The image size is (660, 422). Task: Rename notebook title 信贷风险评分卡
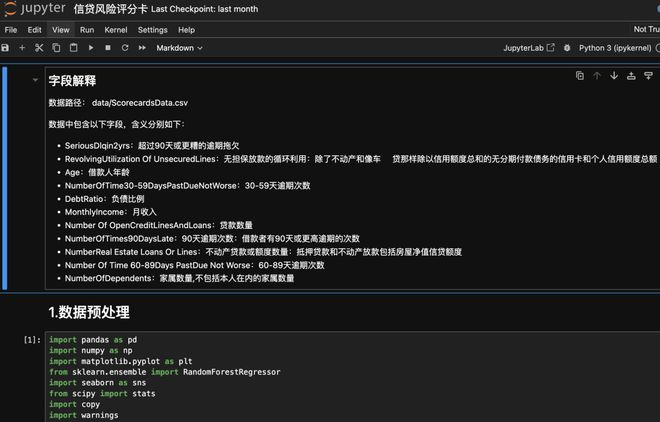pyautogui.click(x=110, y=9)
